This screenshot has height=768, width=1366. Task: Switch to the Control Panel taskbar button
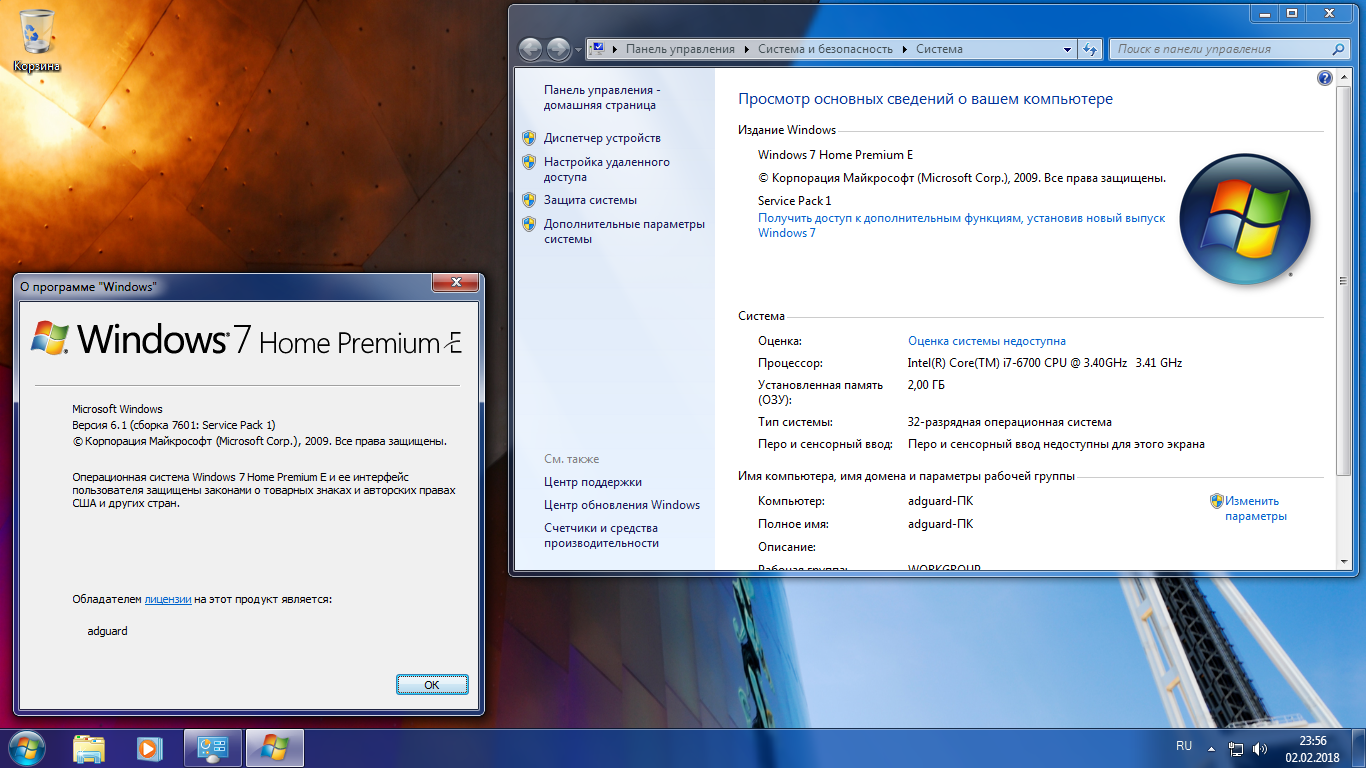click(x=213, y=748)
